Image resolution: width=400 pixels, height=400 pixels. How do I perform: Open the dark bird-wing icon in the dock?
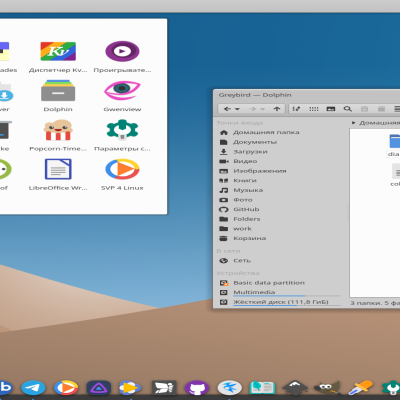(164, 388)
